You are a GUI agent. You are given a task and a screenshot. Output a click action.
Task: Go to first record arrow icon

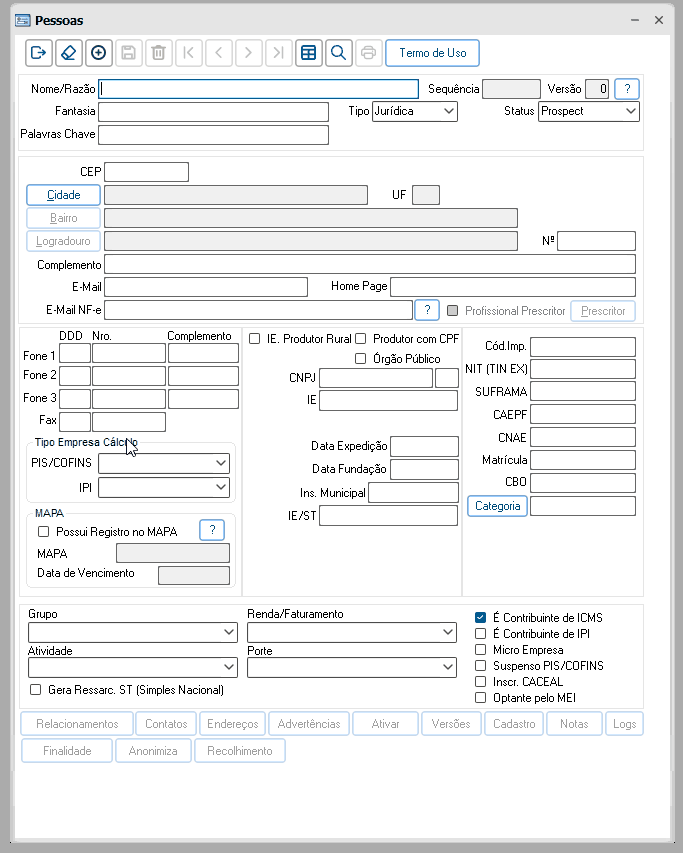pyautogui.click(x=189, y=53)
